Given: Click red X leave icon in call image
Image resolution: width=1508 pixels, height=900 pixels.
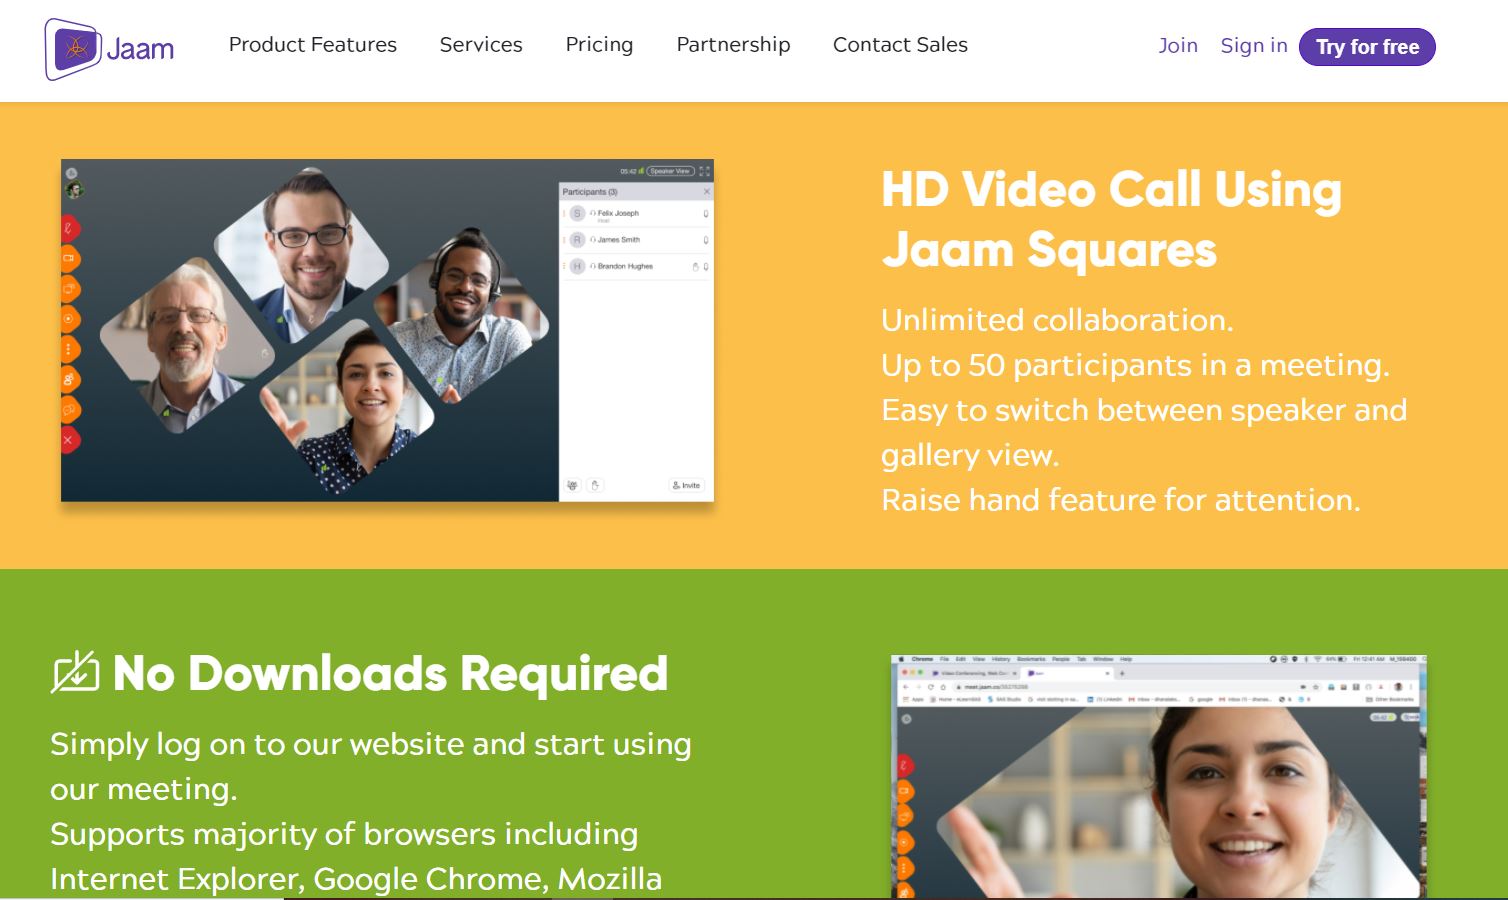Looking at the screenshot, I should click(69, 440).
